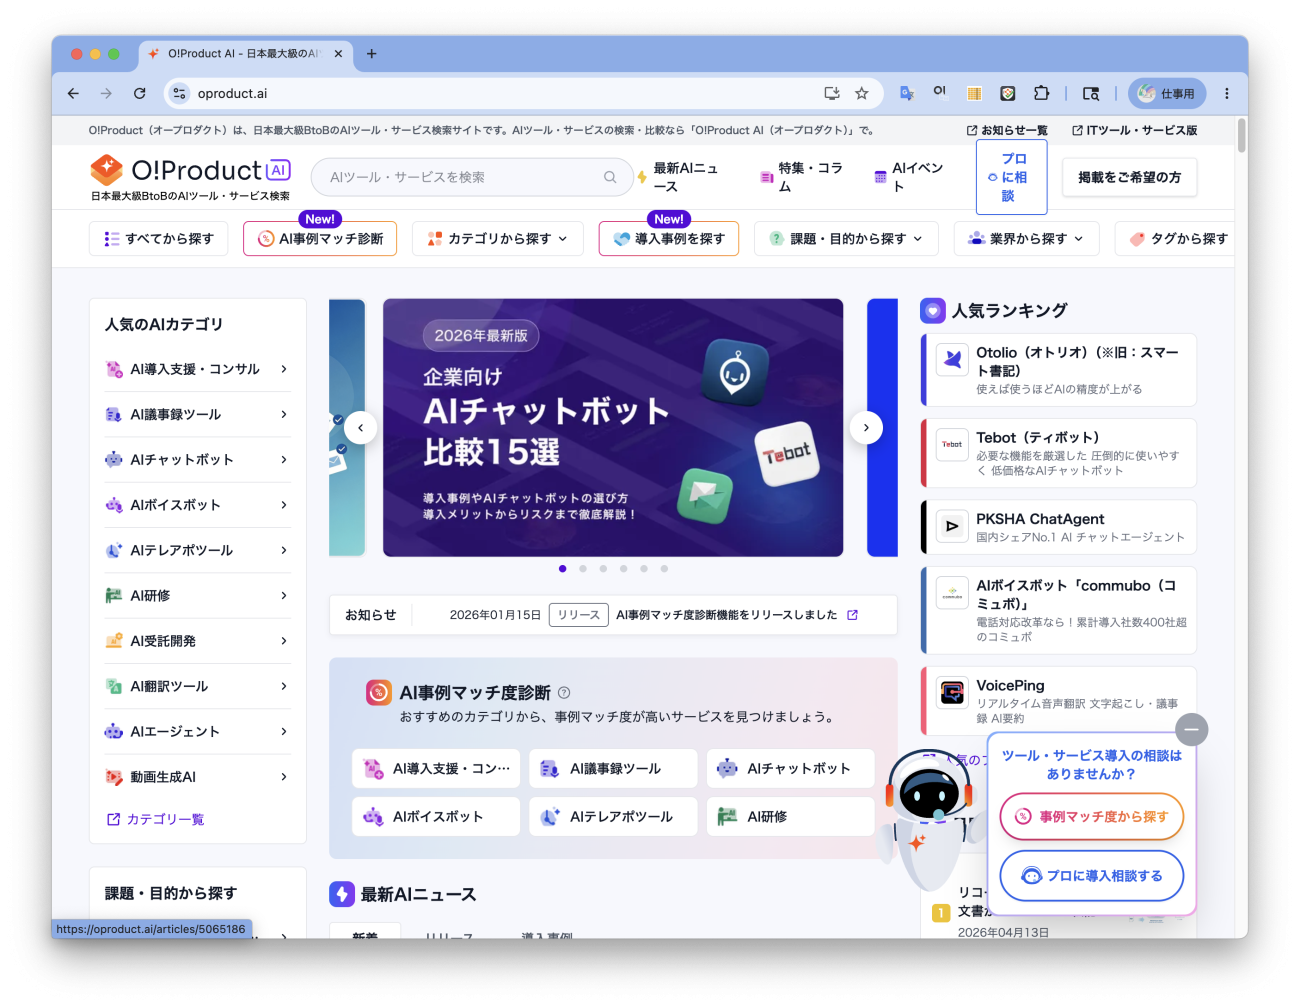Click プロに相談 header button
1300x1007 pixels.
point(1011,177)
